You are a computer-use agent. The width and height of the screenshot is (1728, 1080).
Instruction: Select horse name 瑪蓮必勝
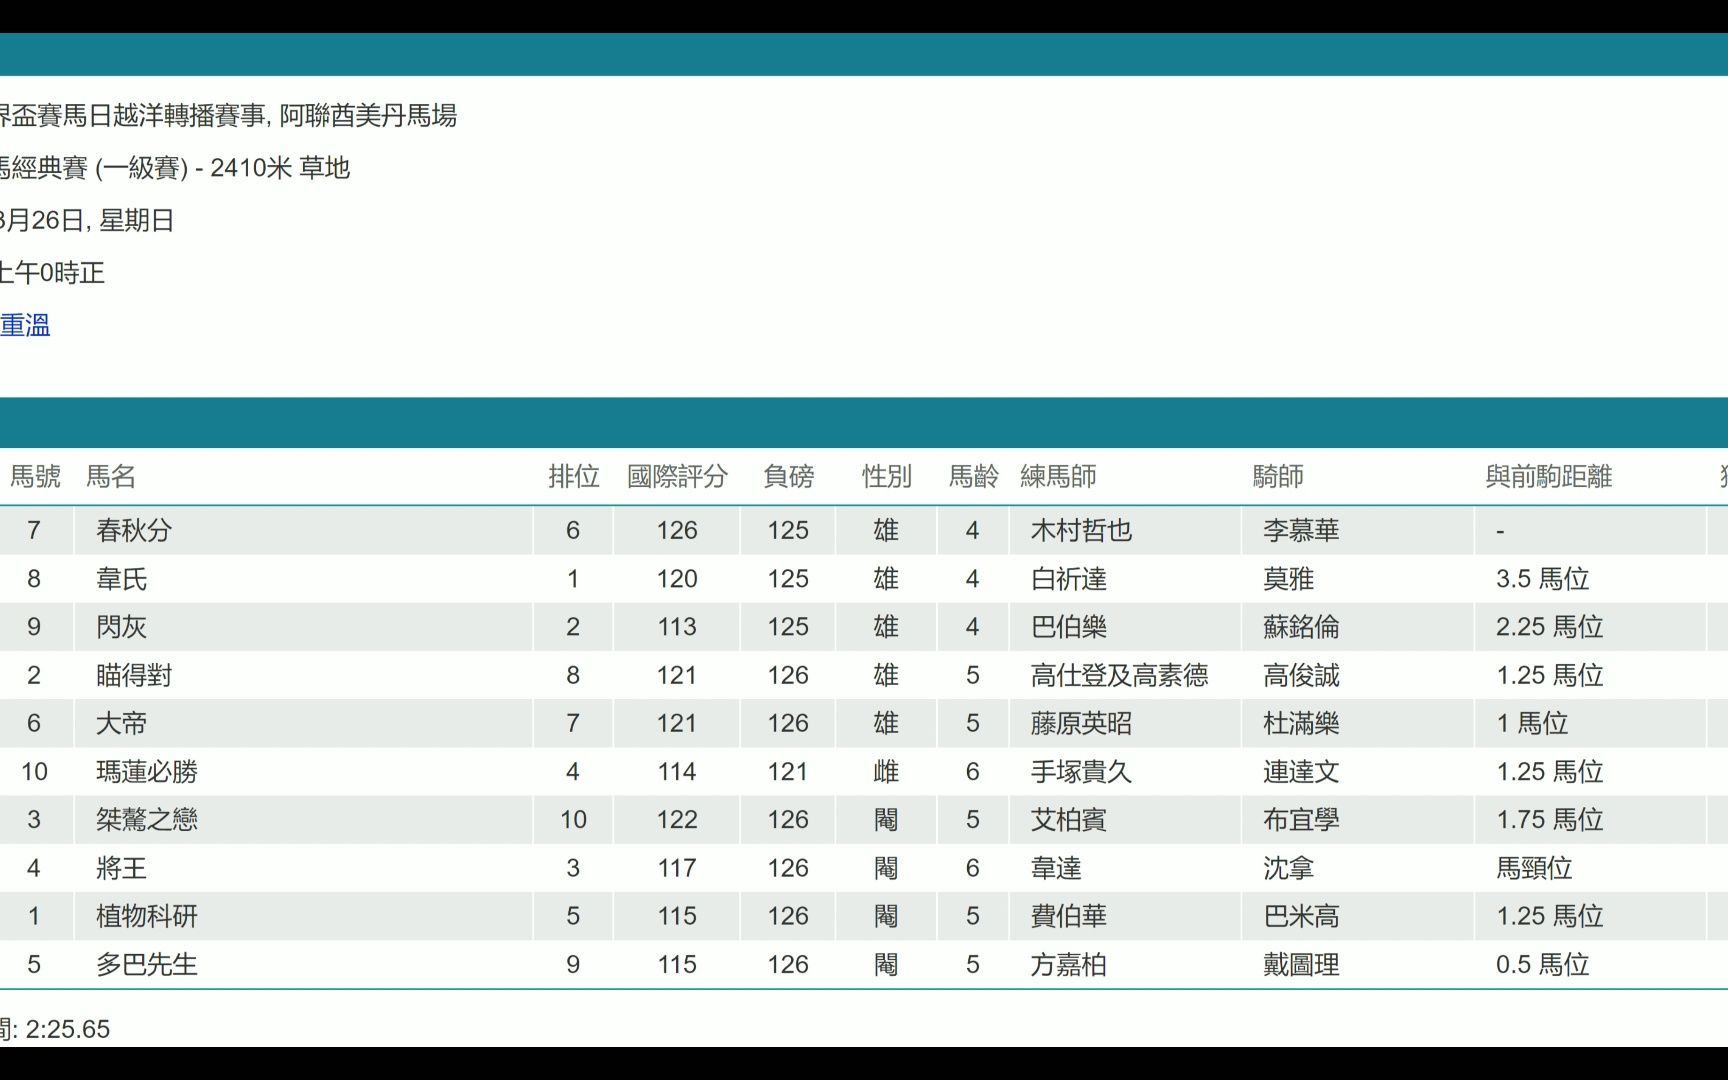147,771
